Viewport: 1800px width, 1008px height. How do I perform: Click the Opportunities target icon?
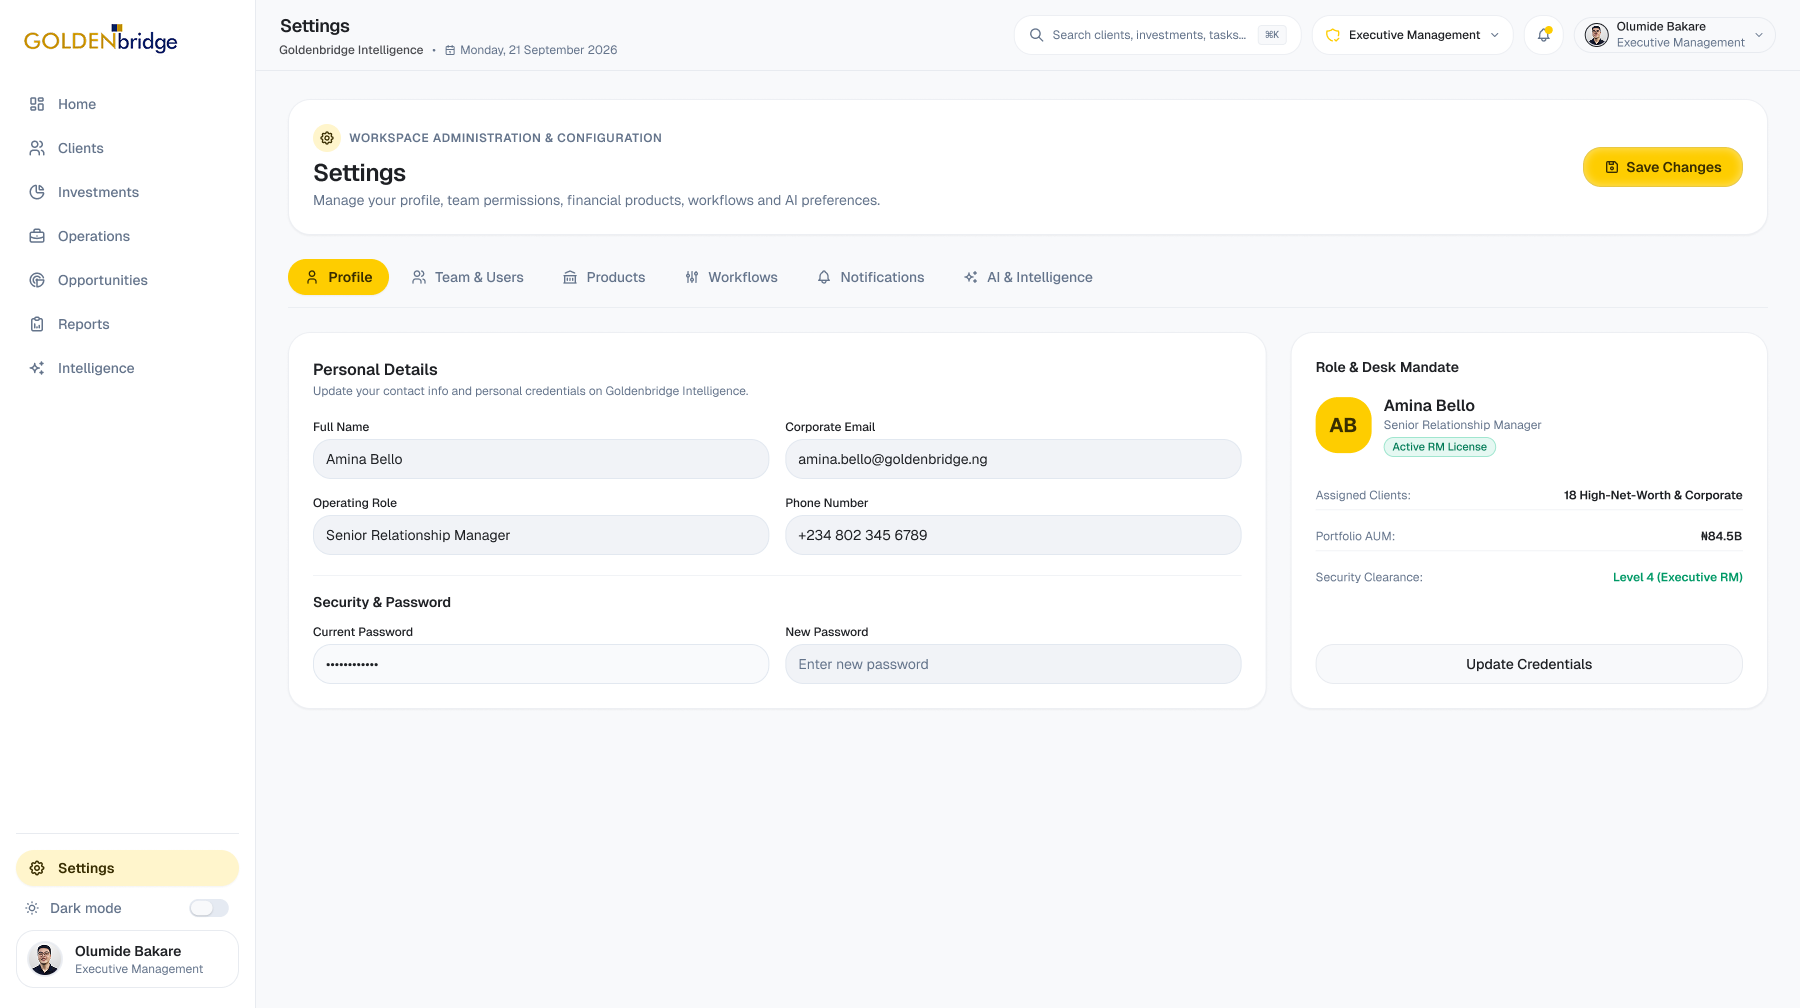pos(37,280)
